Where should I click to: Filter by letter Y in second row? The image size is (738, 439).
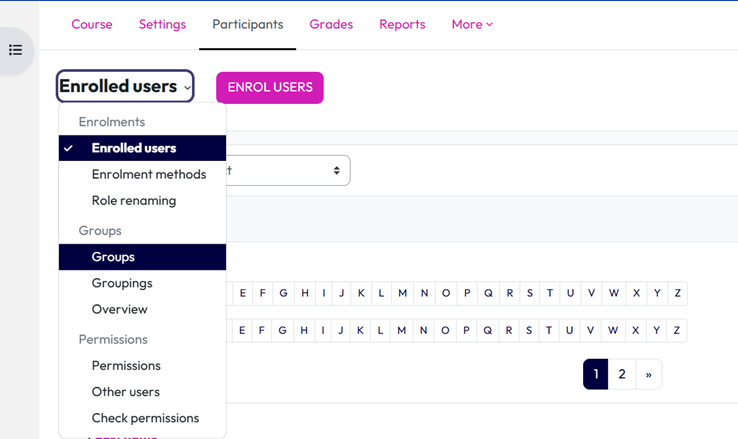[656, 330]
